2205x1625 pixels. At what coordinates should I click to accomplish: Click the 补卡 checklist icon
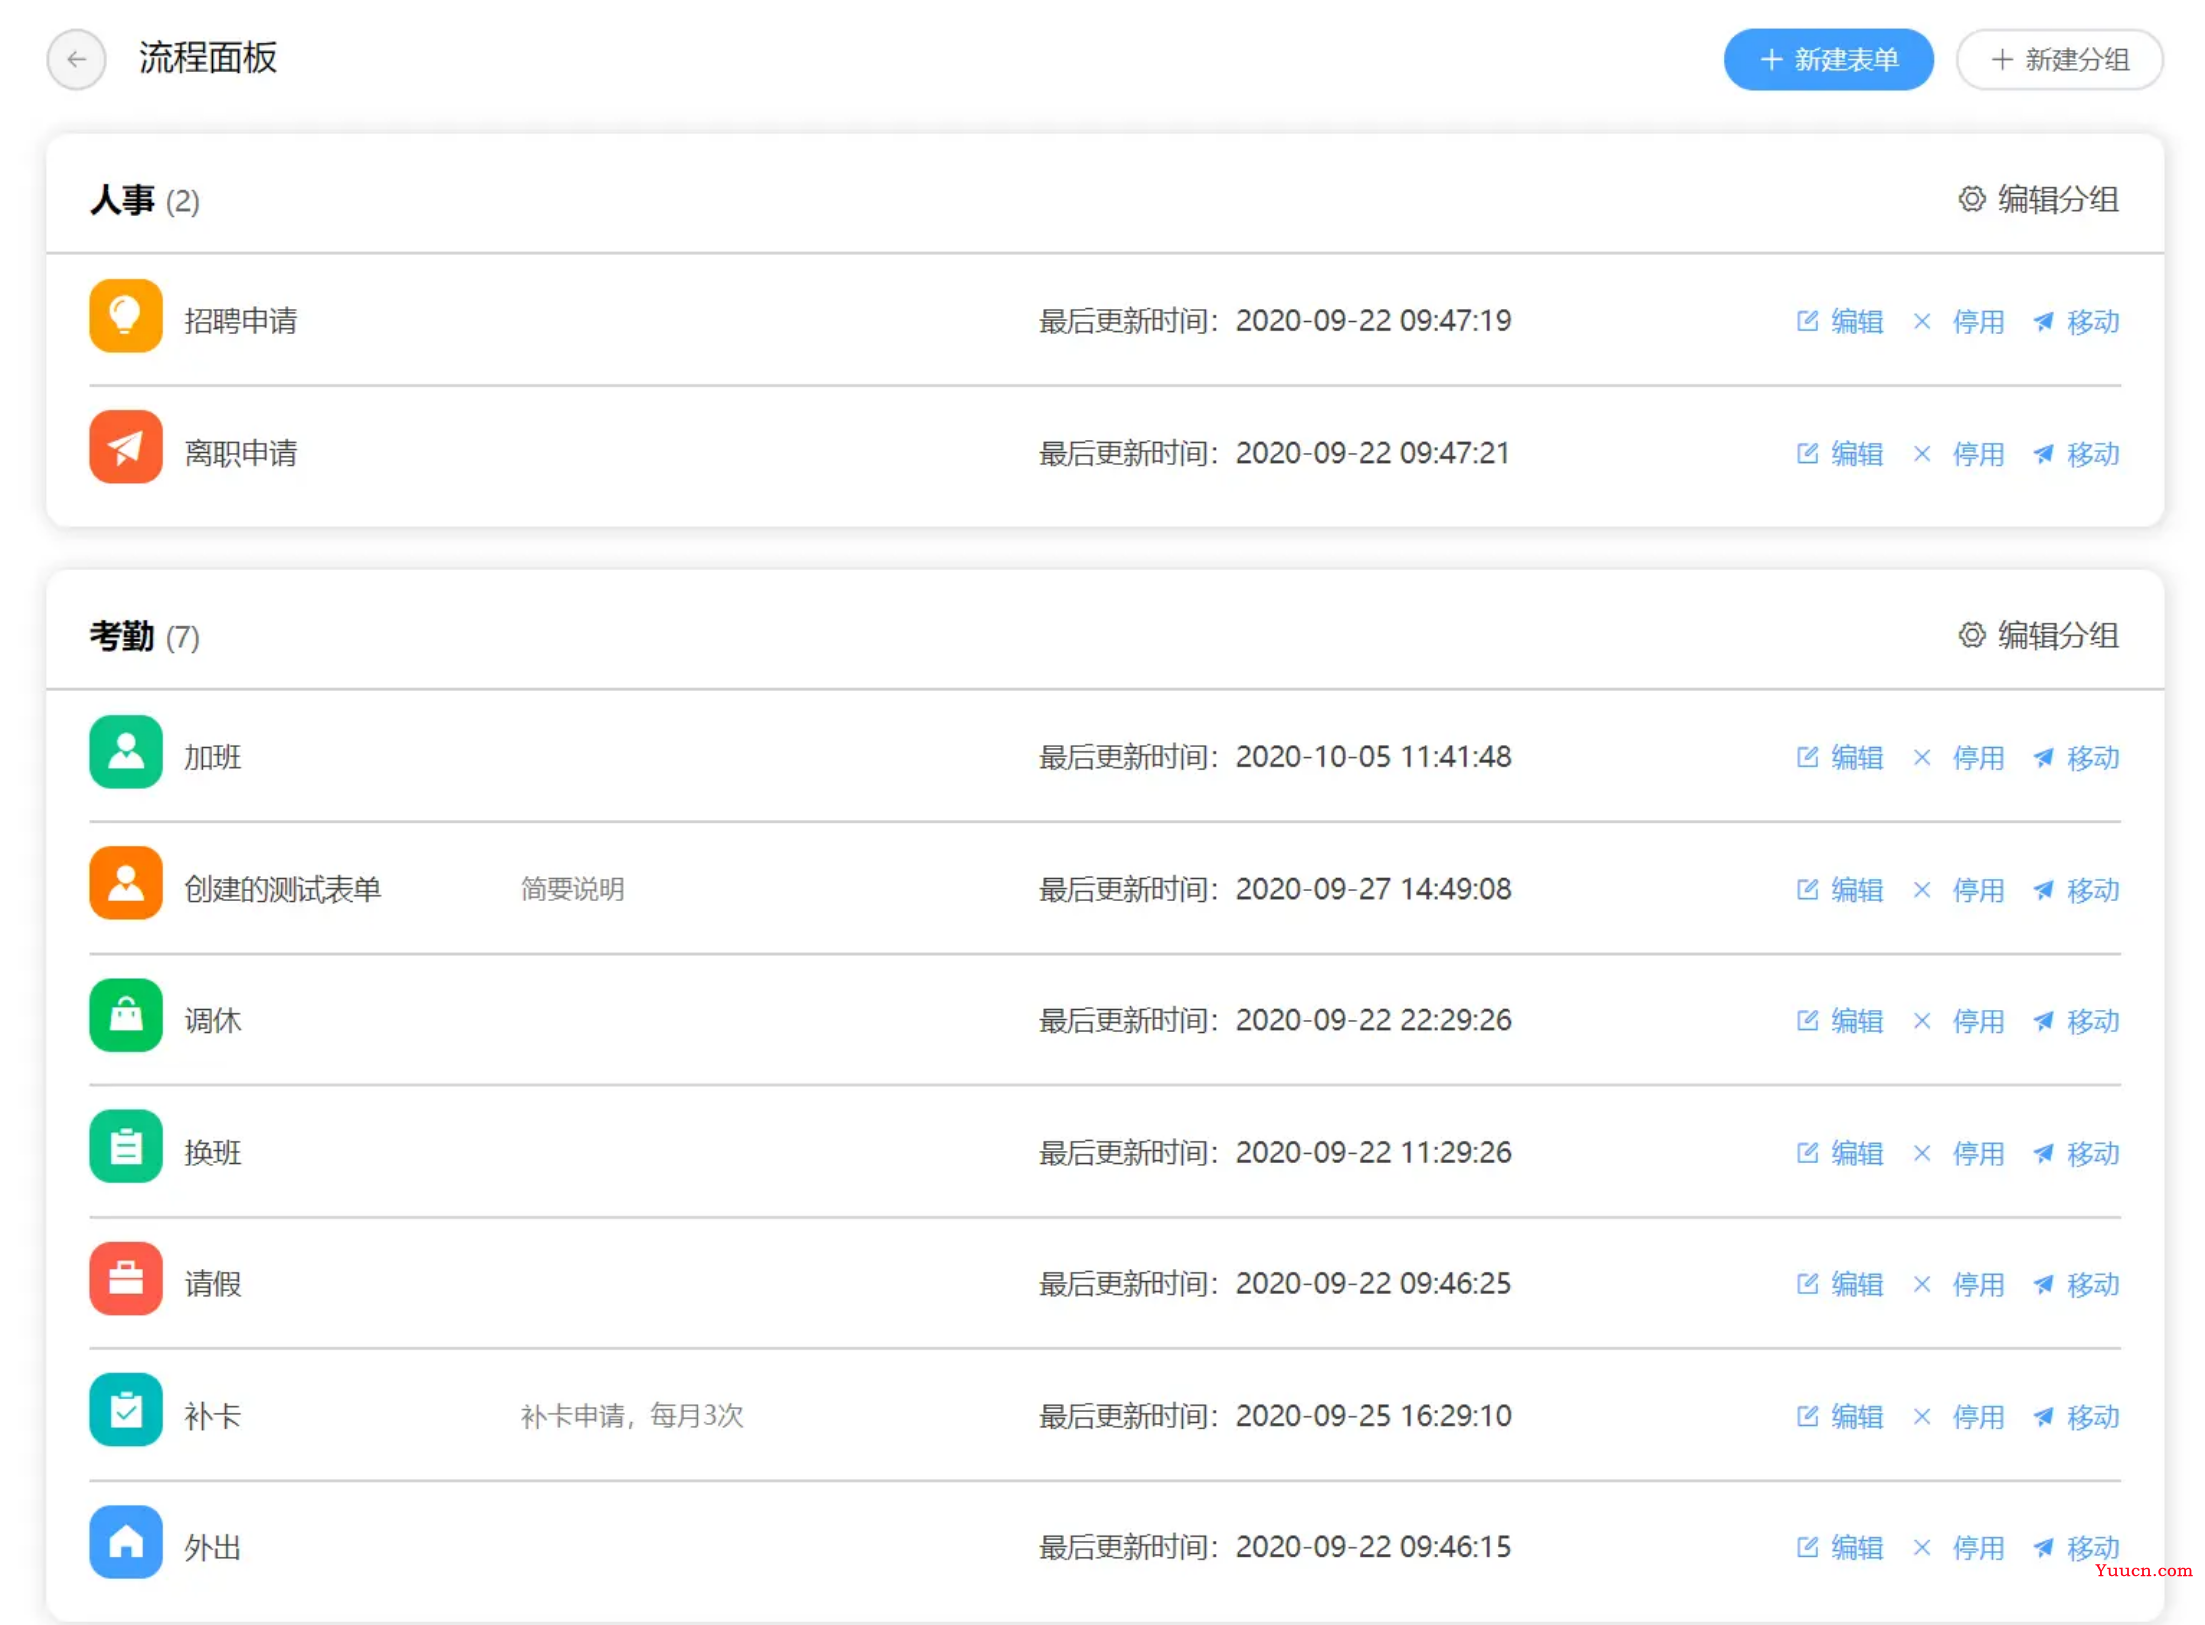(x=126, y=1410)
